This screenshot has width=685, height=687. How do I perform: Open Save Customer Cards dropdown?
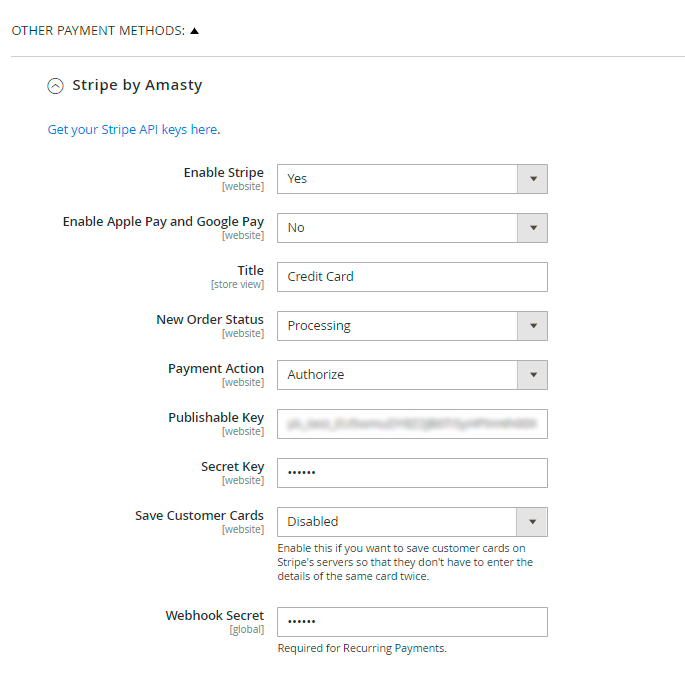point(397,522)
